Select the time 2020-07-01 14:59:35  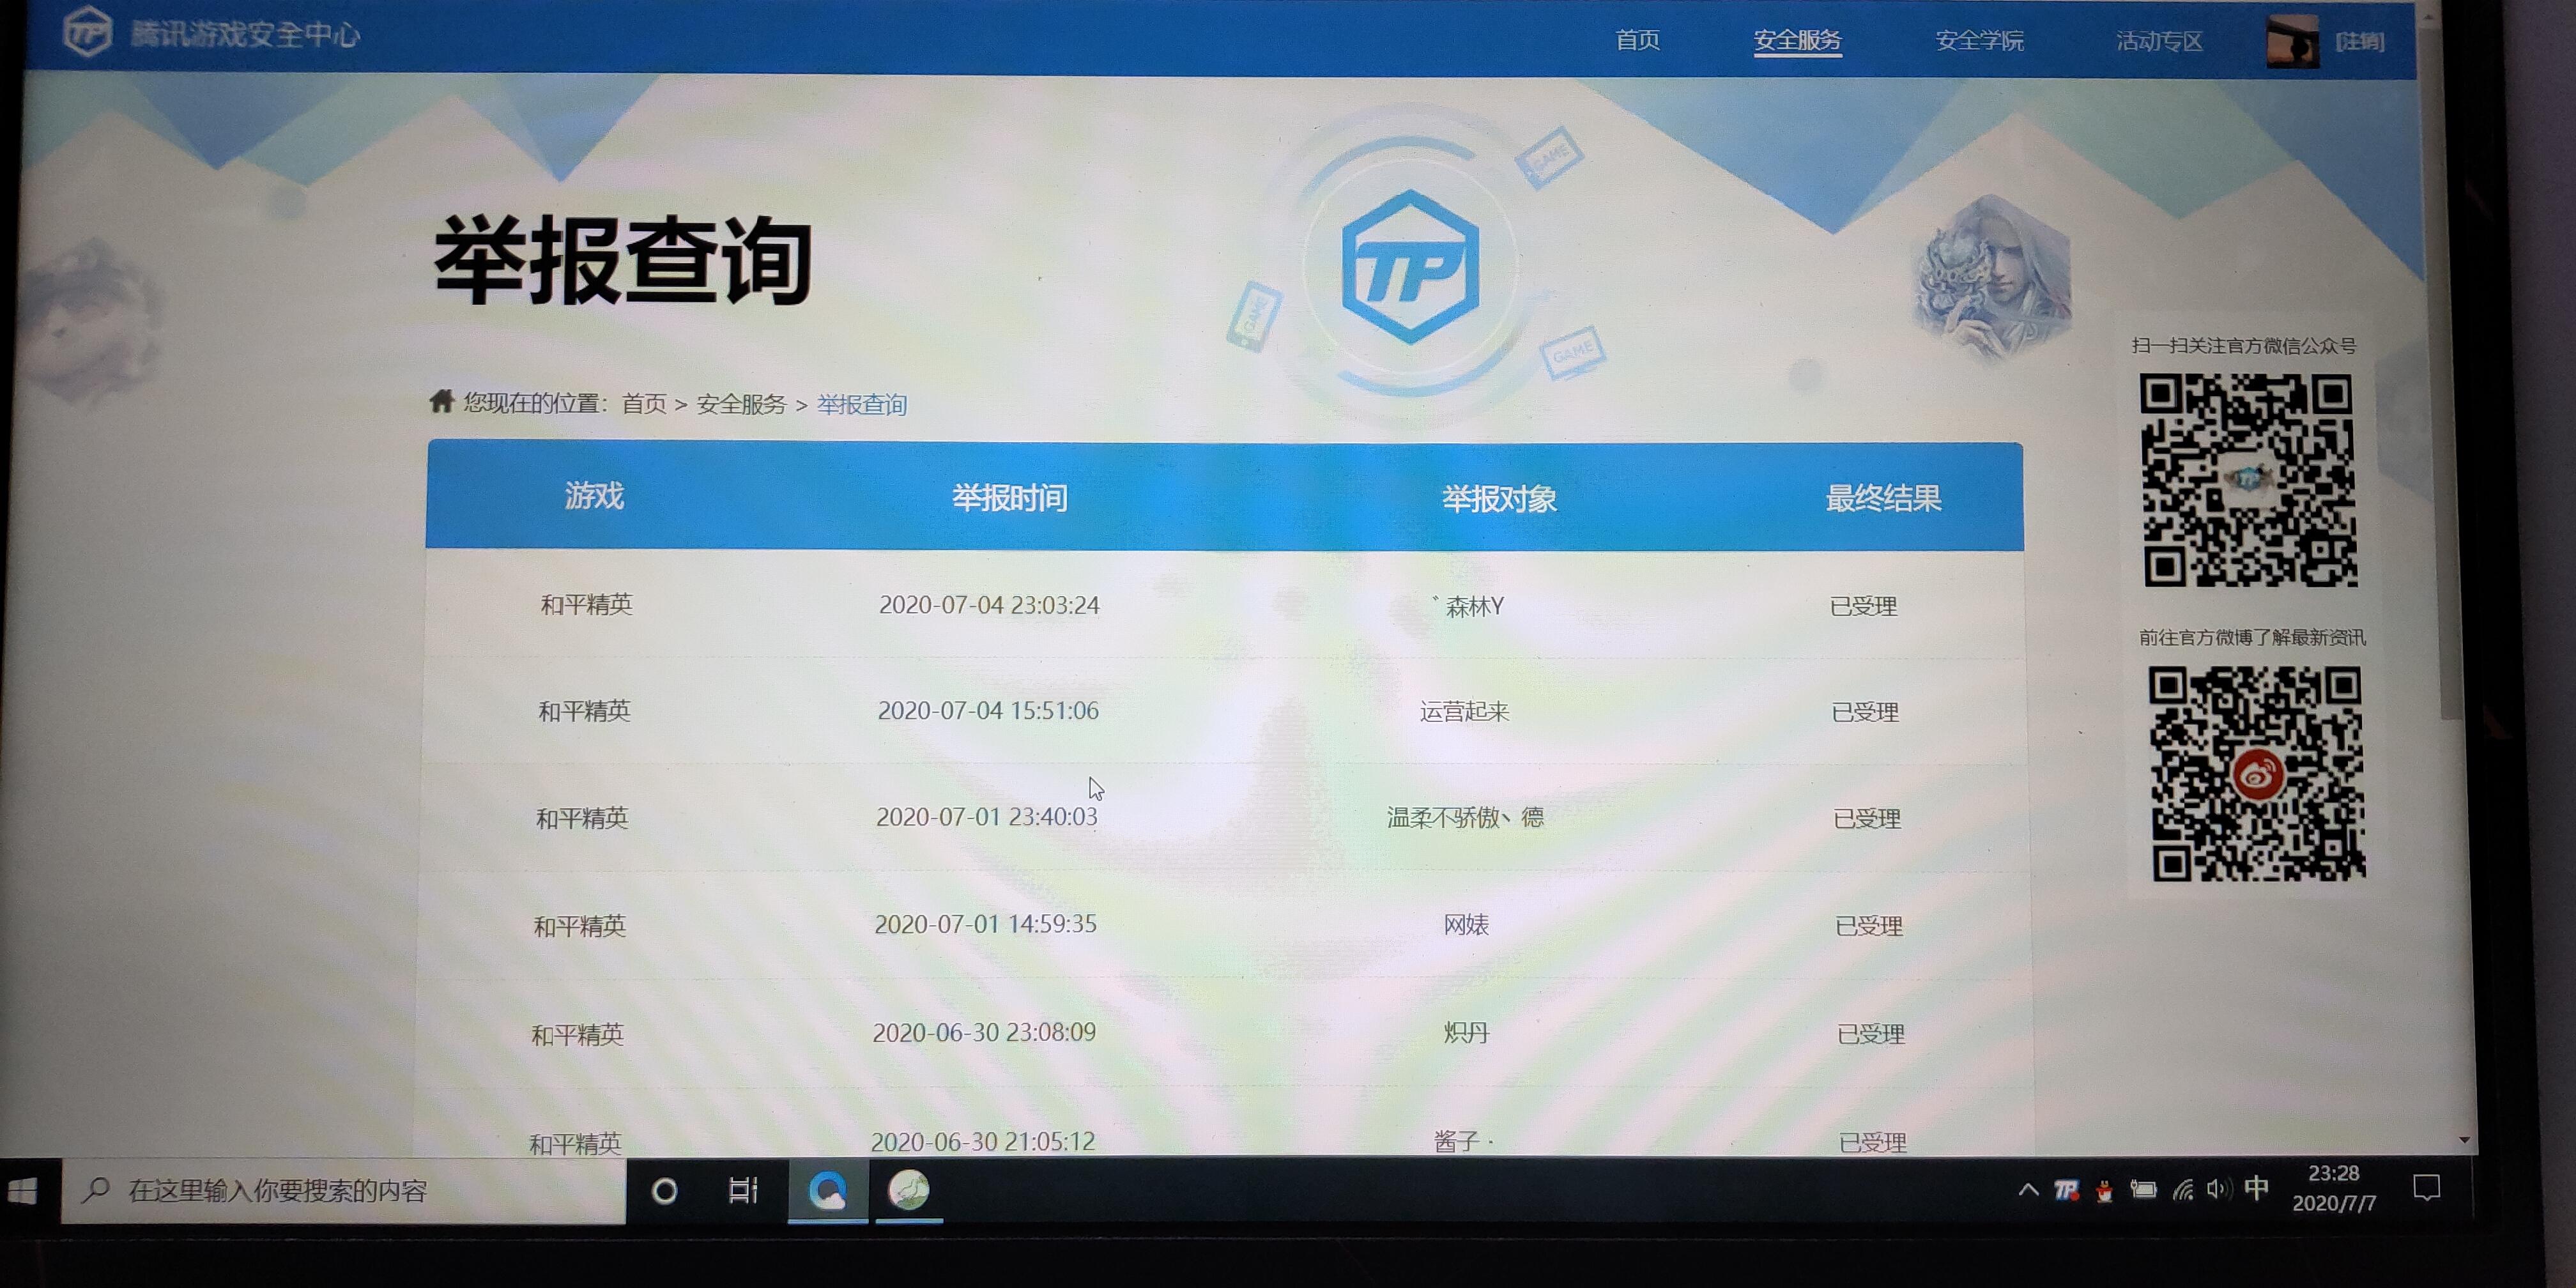pos(985,924)
